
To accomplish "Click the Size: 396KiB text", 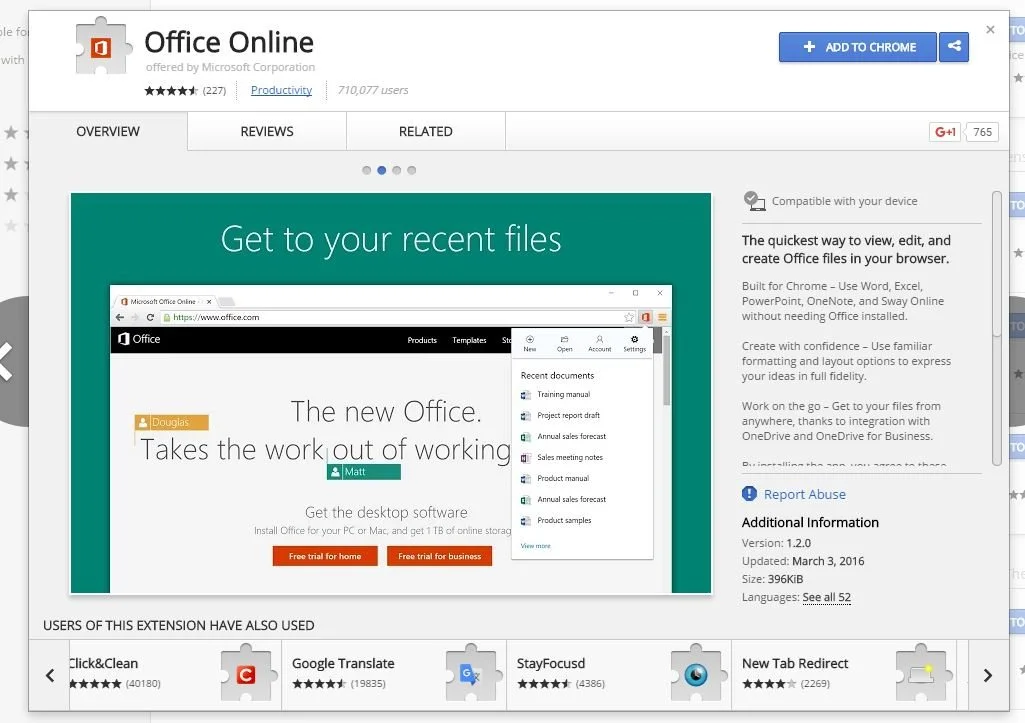I will [x=772, y=579].
